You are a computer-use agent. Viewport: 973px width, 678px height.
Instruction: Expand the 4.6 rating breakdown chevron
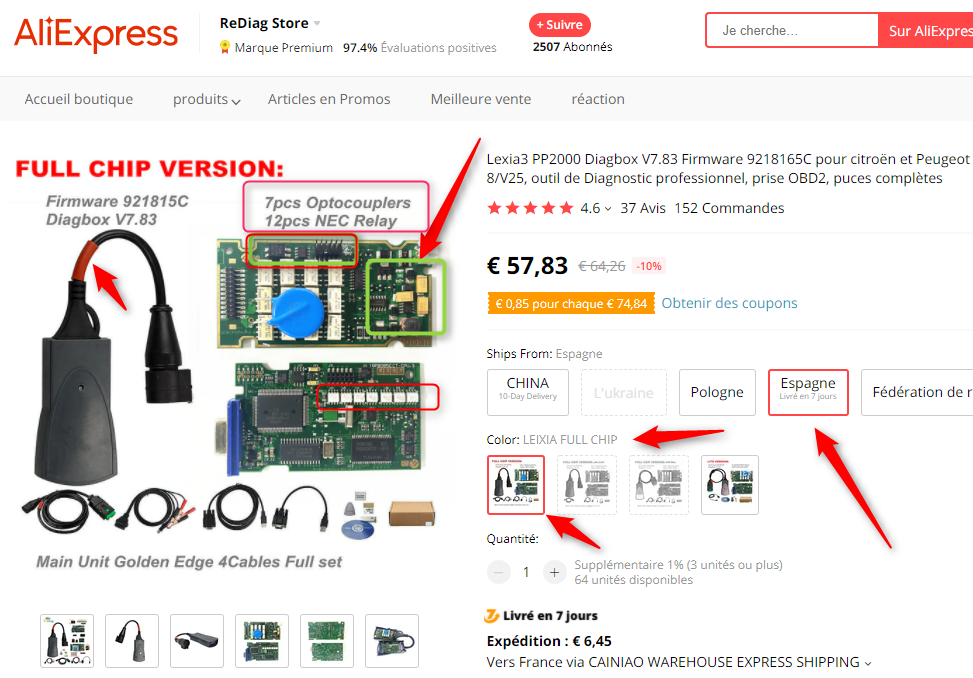[608, 209]
